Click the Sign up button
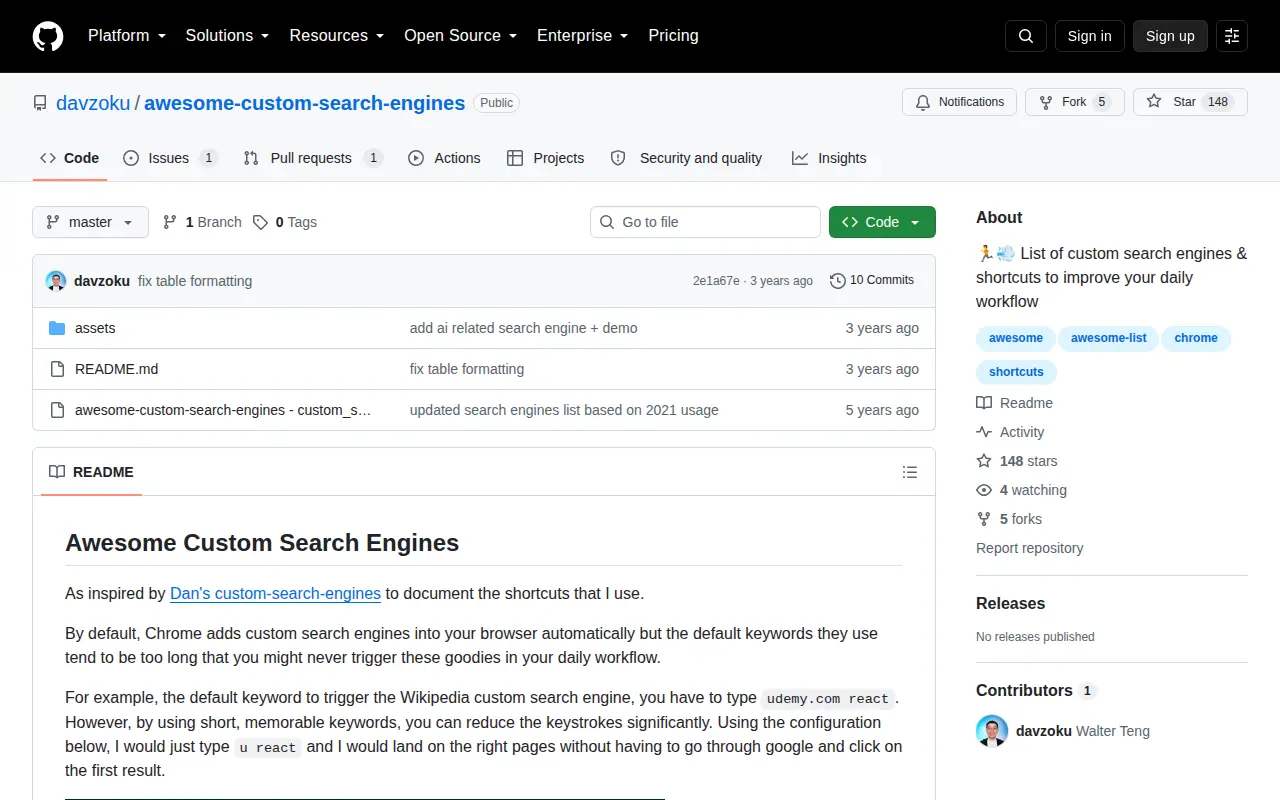This screenshot has width=1280, height=800. [x=1170, y=36]
